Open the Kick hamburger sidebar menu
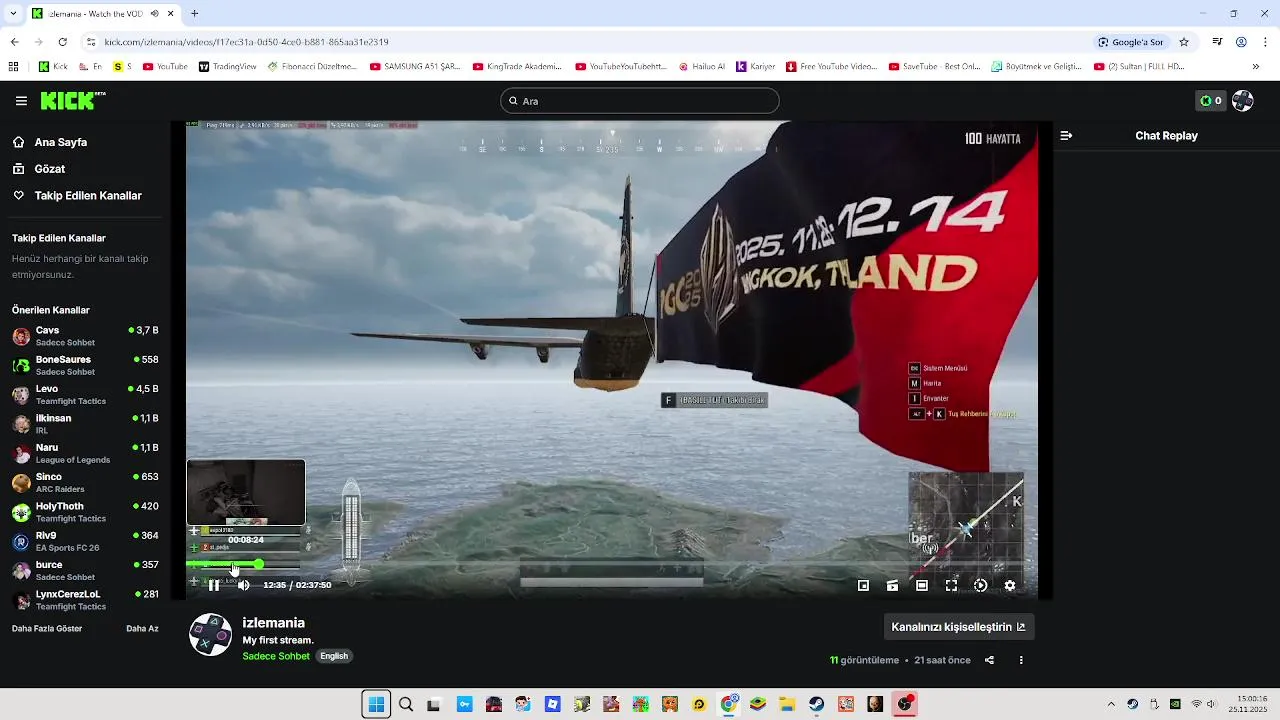 [21, 101]
